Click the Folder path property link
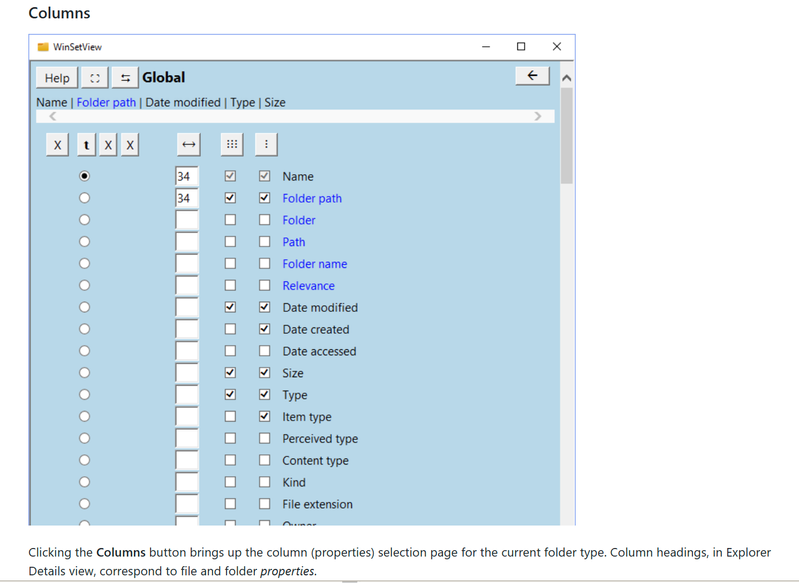 (x=311, y=198)
